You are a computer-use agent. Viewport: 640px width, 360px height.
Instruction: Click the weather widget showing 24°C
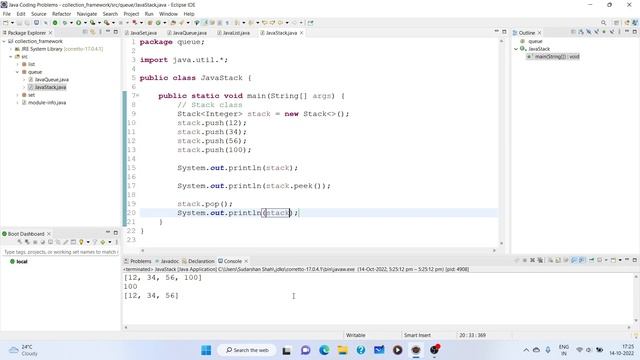24,350
